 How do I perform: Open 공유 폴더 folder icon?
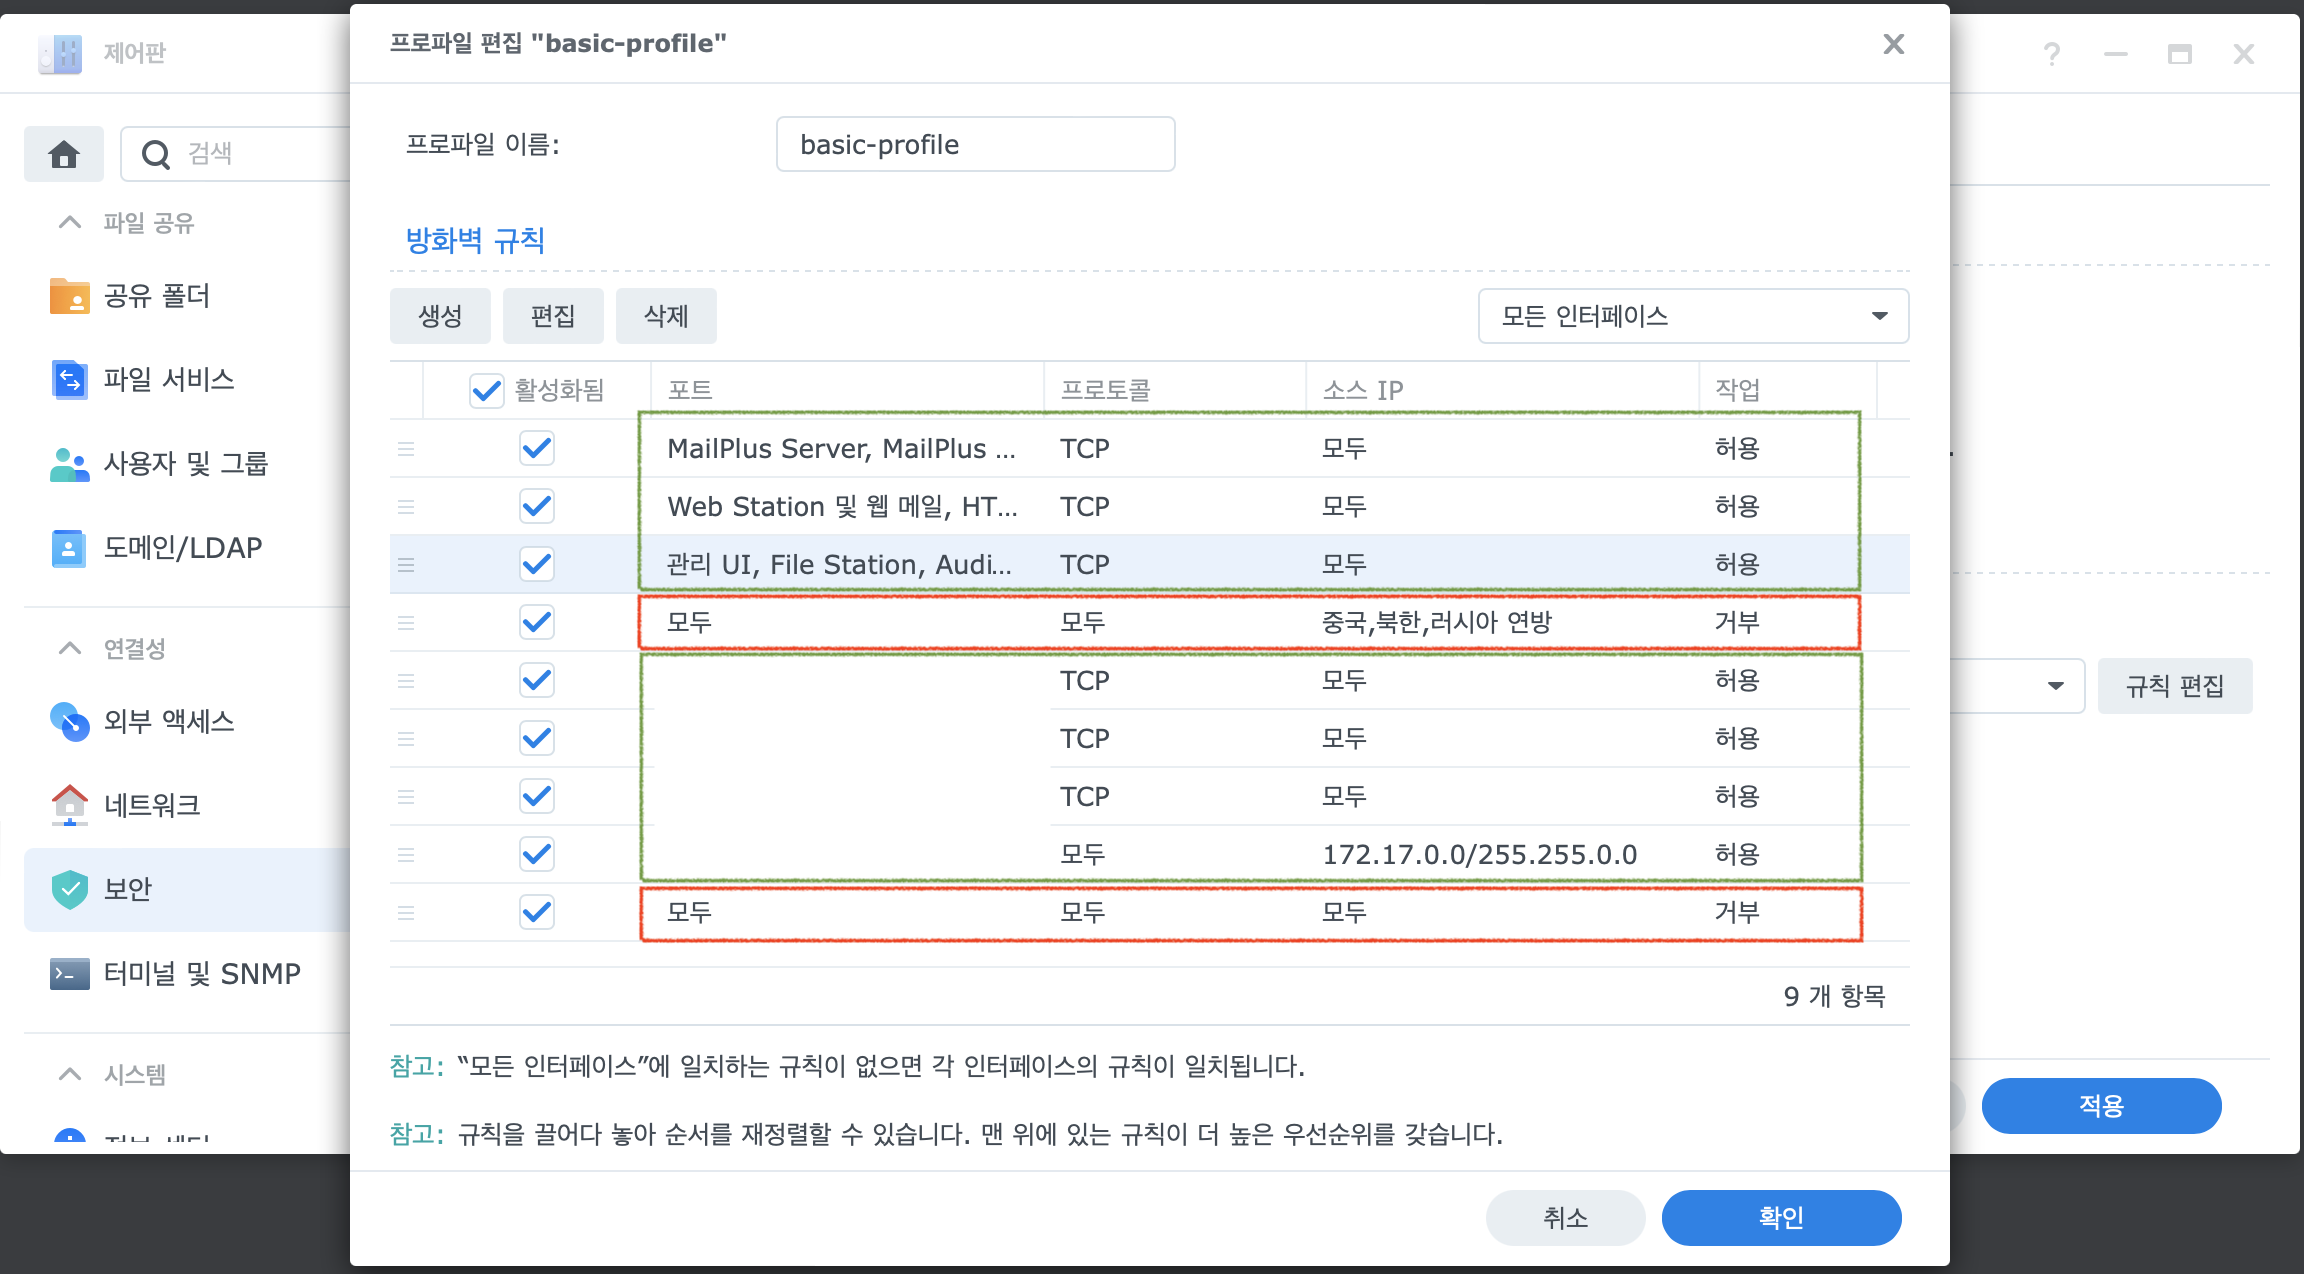click(x=69, y=296)
